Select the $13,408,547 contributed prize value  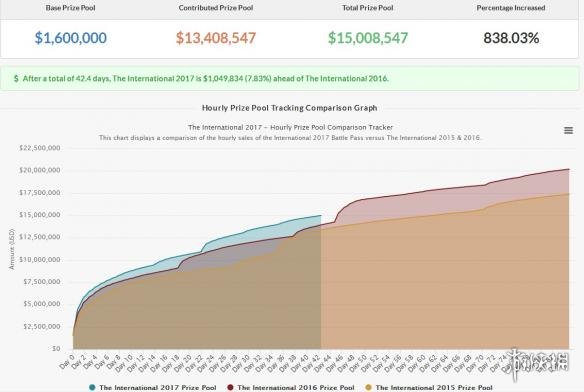coord(216,38)
